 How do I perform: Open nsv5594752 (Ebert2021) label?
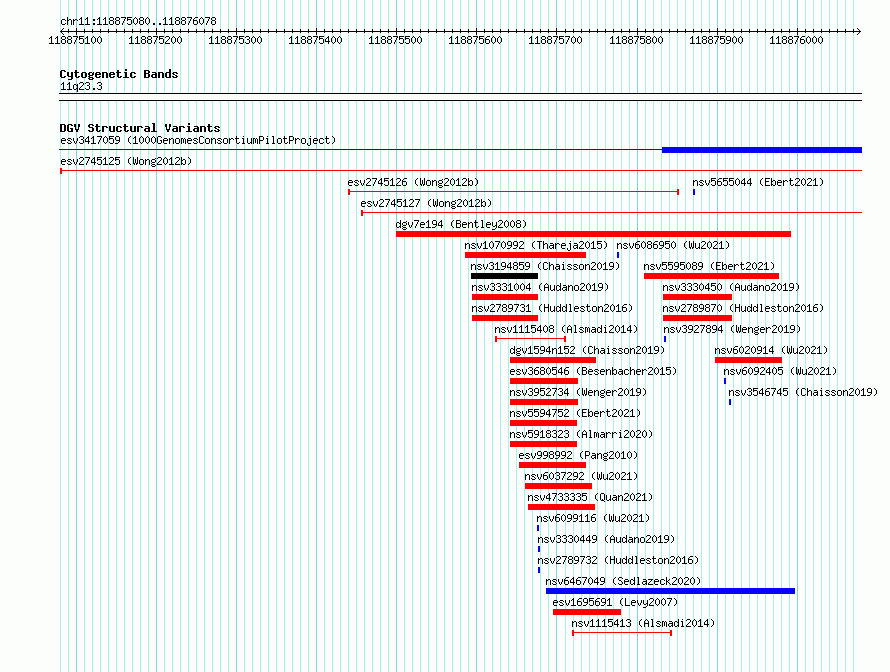(x=575, y=413)
